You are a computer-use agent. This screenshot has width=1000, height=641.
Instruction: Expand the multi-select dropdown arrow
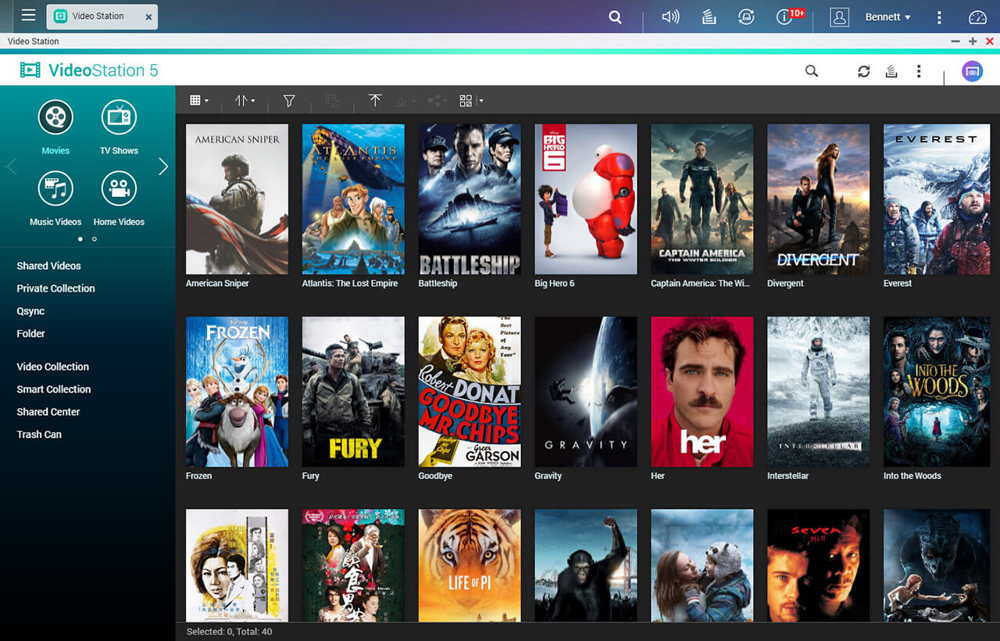coord(481,101)
